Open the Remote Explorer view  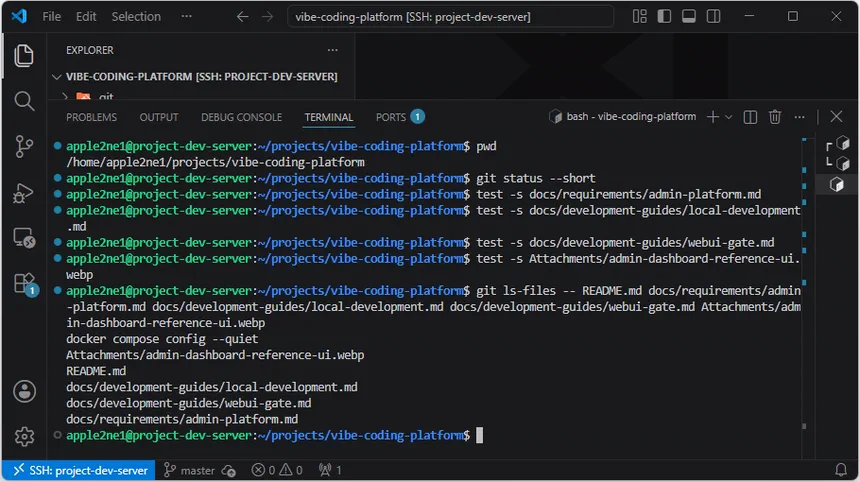pos(24,238)
